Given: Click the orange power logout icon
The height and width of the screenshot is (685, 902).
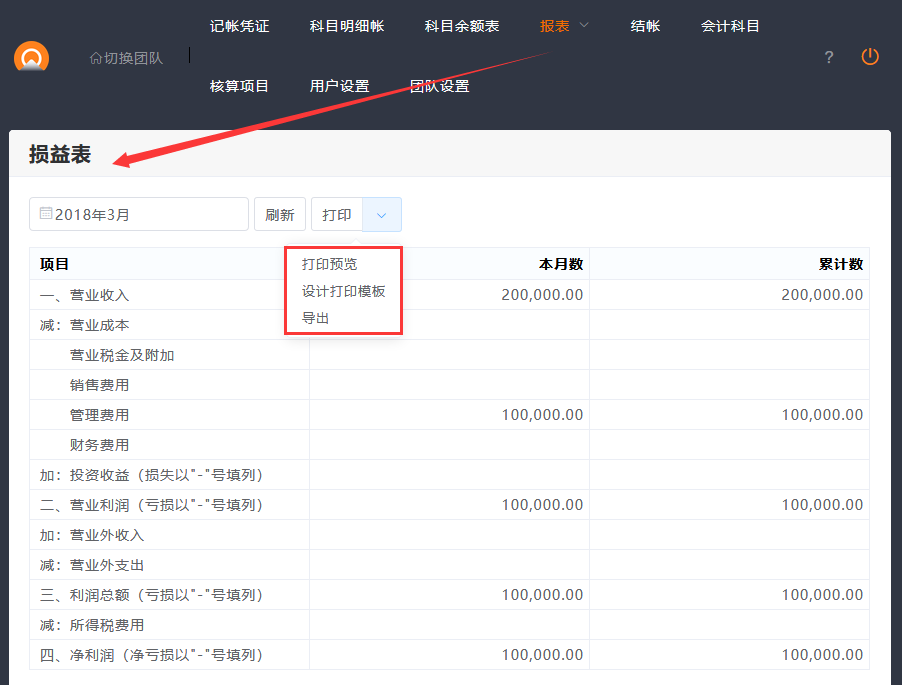Looking at the screenshot, I should pyautogui.click(x=870, y=57).
